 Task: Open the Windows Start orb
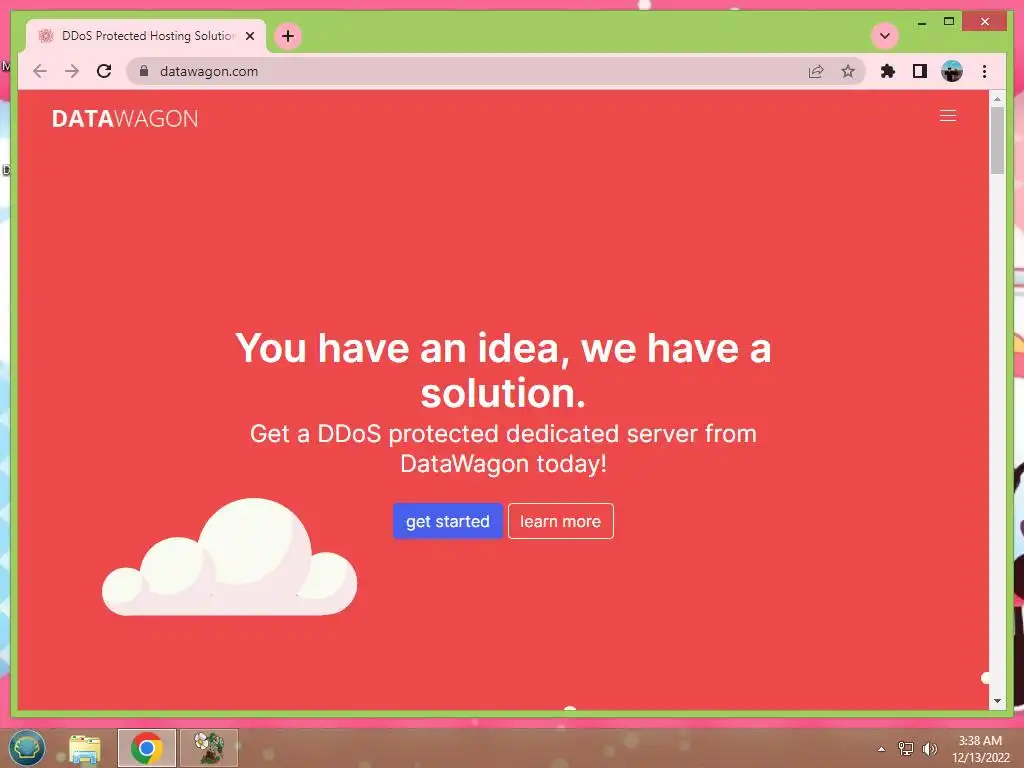pyautogui.click(x=27, y=748)
